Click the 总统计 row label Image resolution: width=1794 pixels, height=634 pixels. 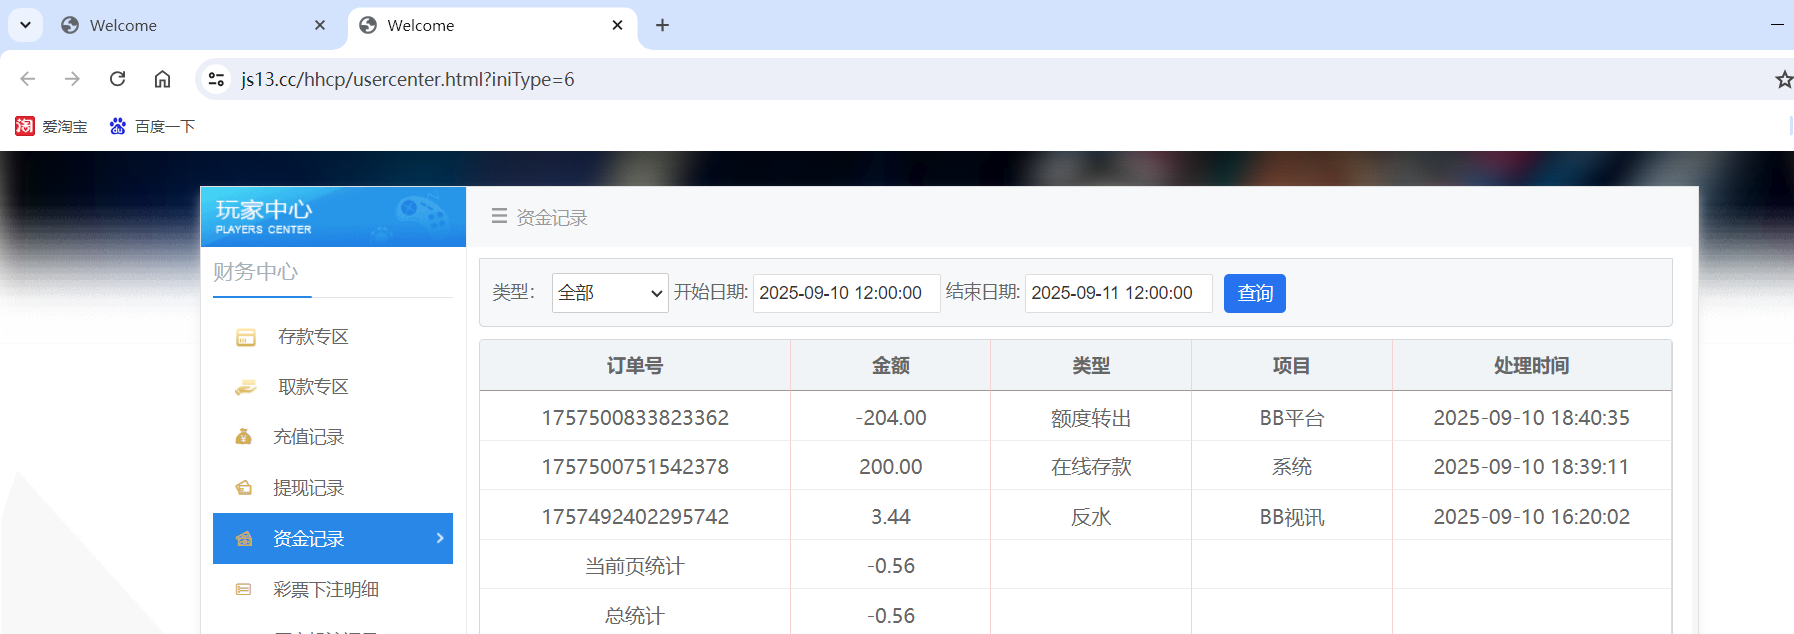635,616
